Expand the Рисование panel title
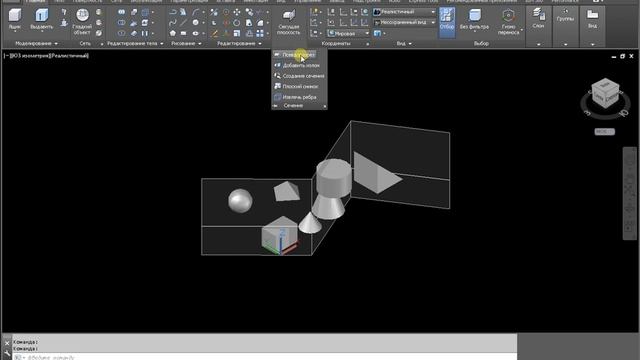Image resolution: width=640 pixels, height=360 pixels. click(186, 43)
